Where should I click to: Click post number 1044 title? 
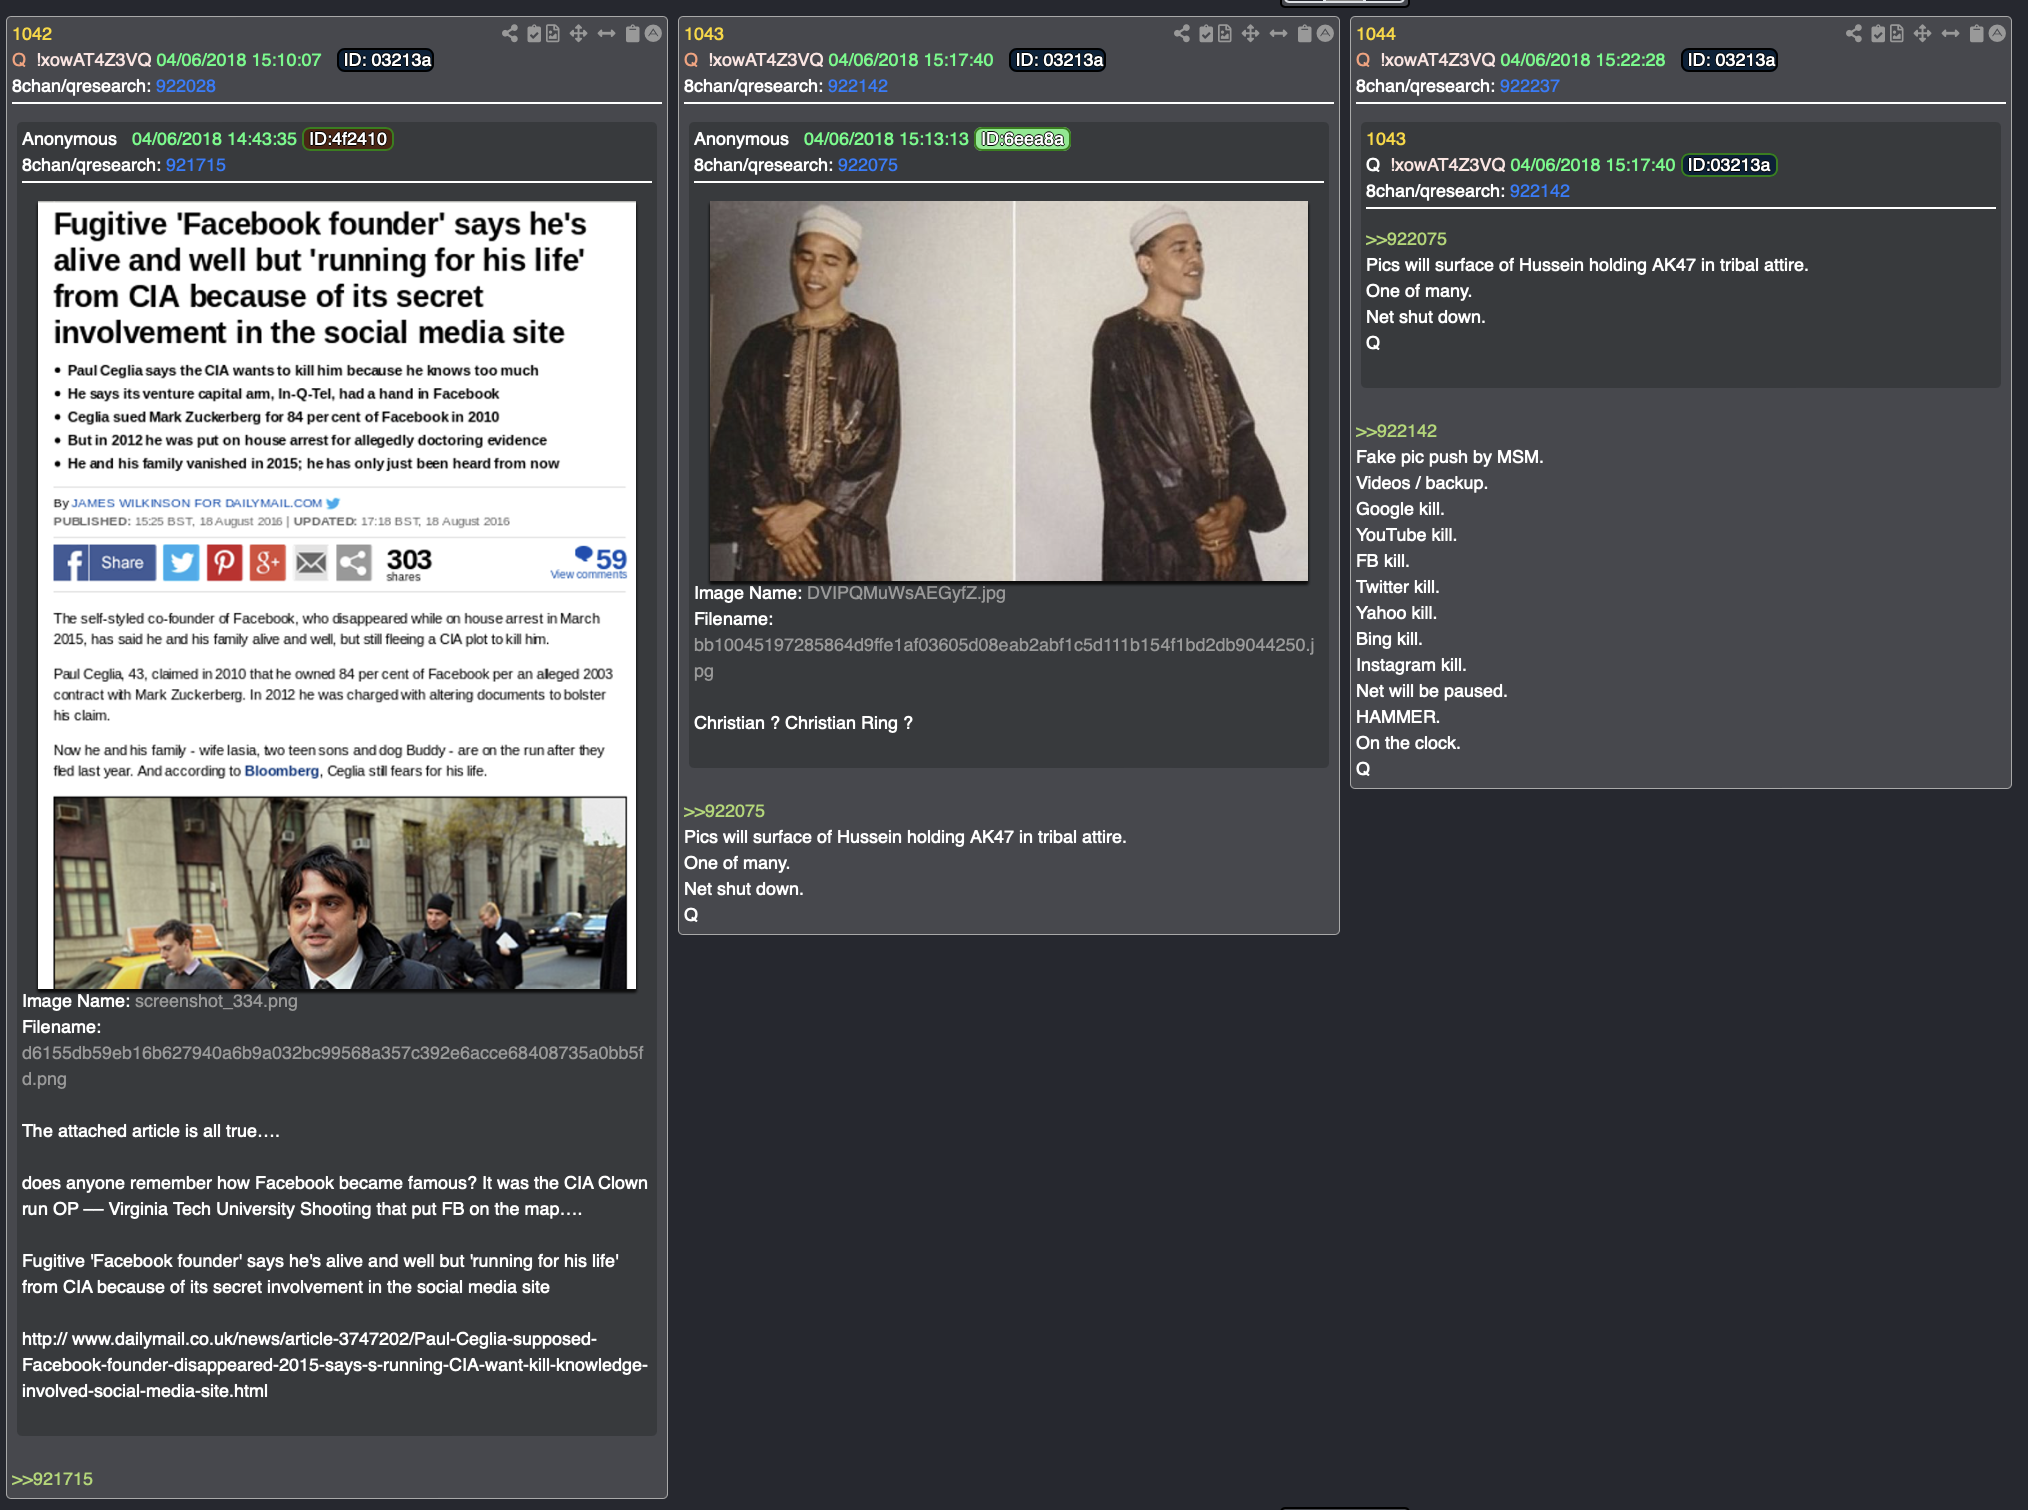(x=1376, y=34)
